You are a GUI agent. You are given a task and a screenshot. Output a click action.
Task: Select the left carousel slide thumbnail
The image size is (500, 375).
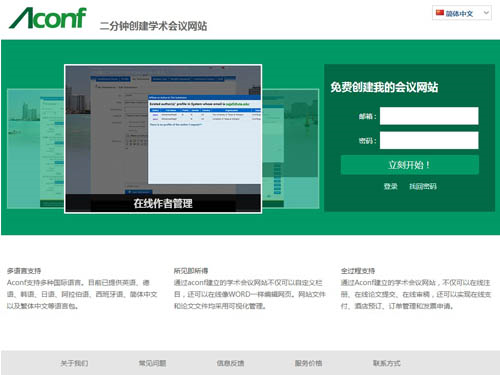click(x=35, y=149)
